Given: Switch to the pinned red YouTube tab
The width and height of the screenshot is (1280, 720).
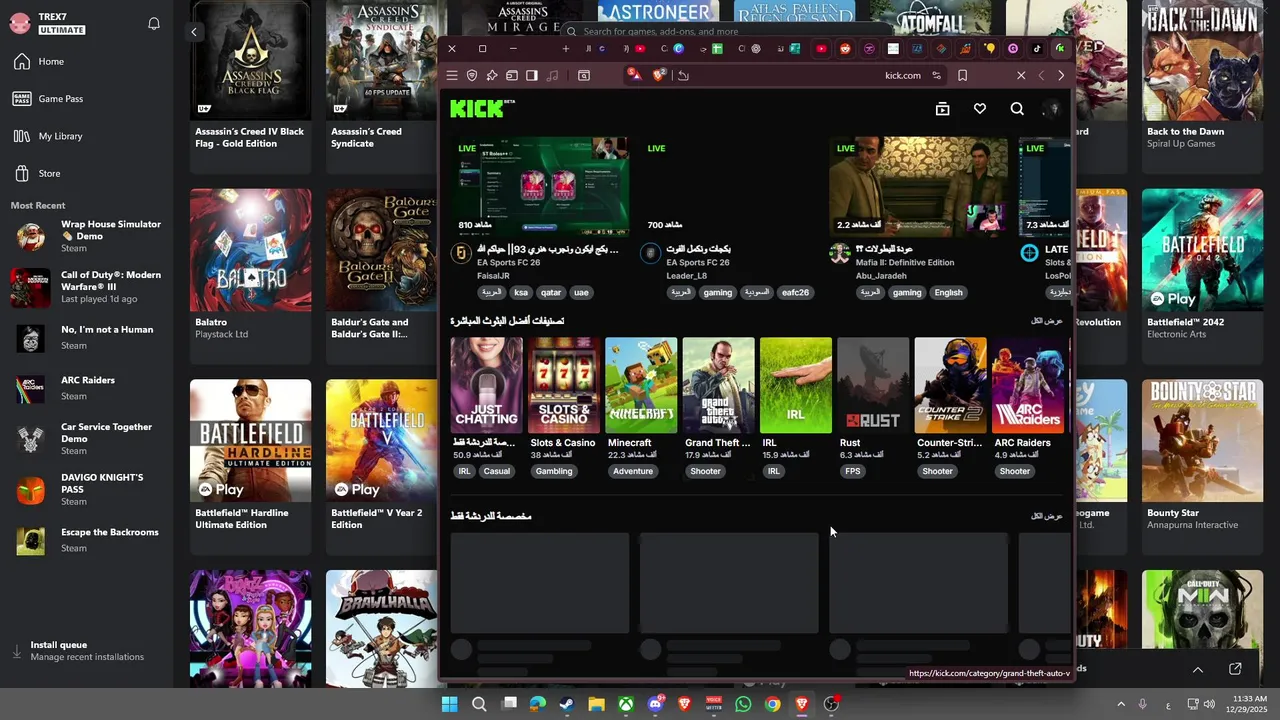Looking at the screenshot, I should 821,48.
